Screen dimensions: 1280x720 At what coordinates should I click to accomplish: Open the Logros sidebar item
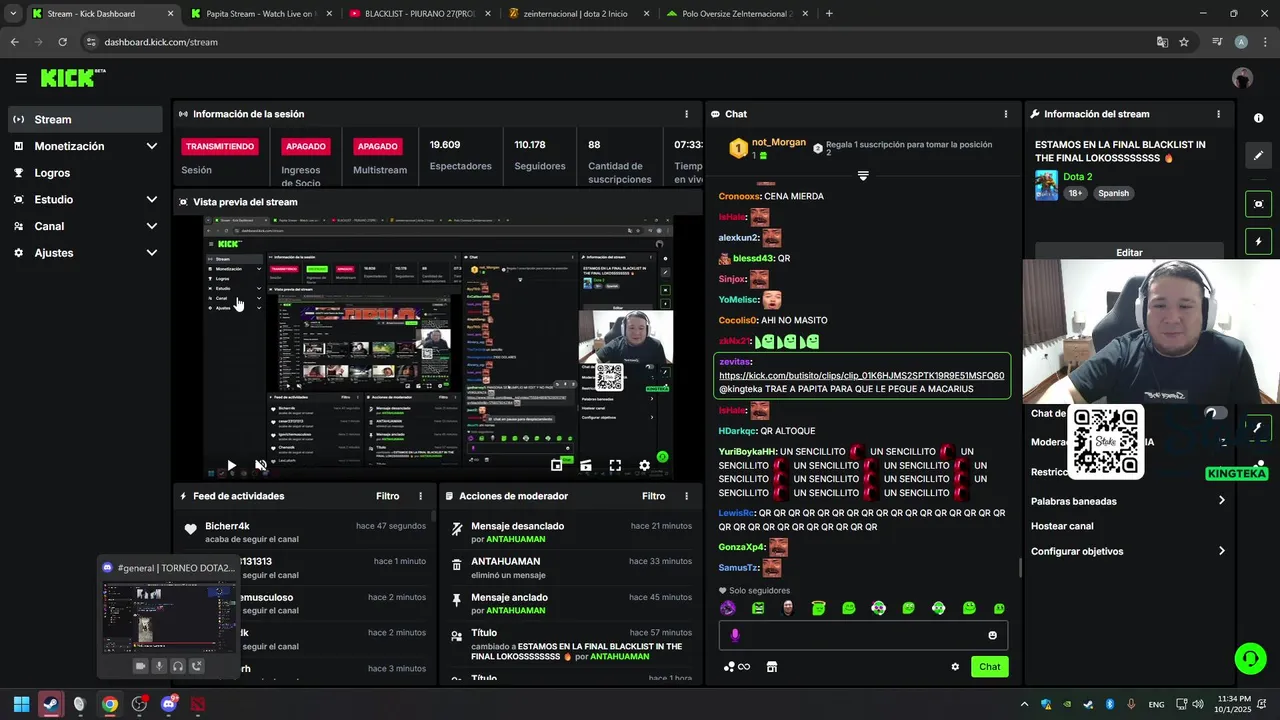pyautogui.click(x=85, y=173)
